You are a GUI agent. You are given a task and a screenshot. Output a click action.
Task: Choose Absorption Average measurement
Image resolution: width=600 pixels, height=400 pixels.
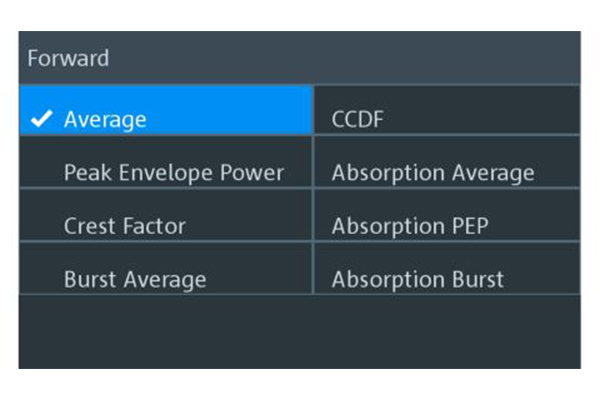point(432,172)
